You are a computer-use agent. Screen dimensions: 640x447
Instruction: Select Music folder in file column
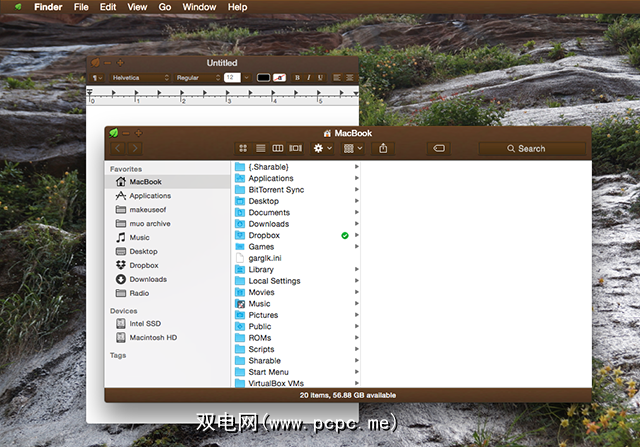point(296,304)
